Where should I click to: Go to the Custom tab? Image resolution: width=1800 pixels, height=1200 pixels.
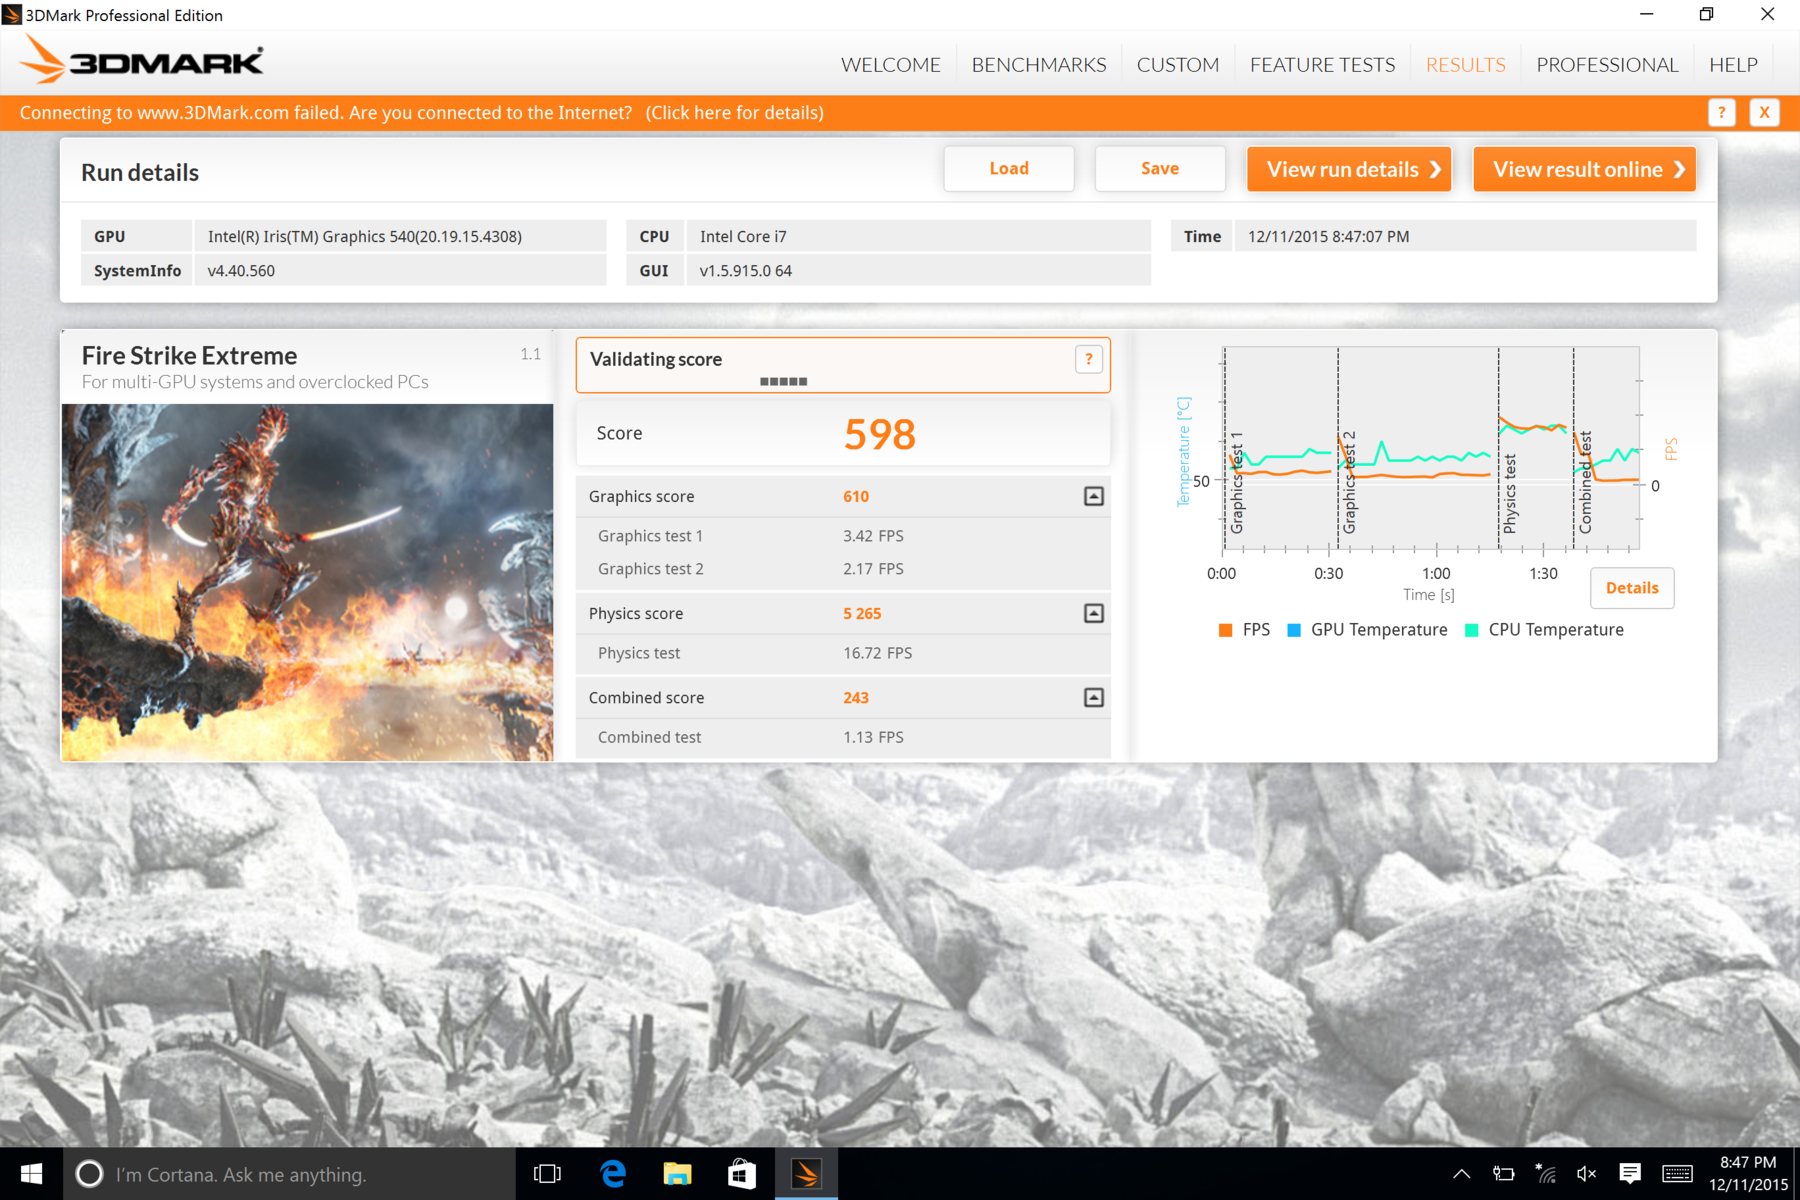point(1177,65)
